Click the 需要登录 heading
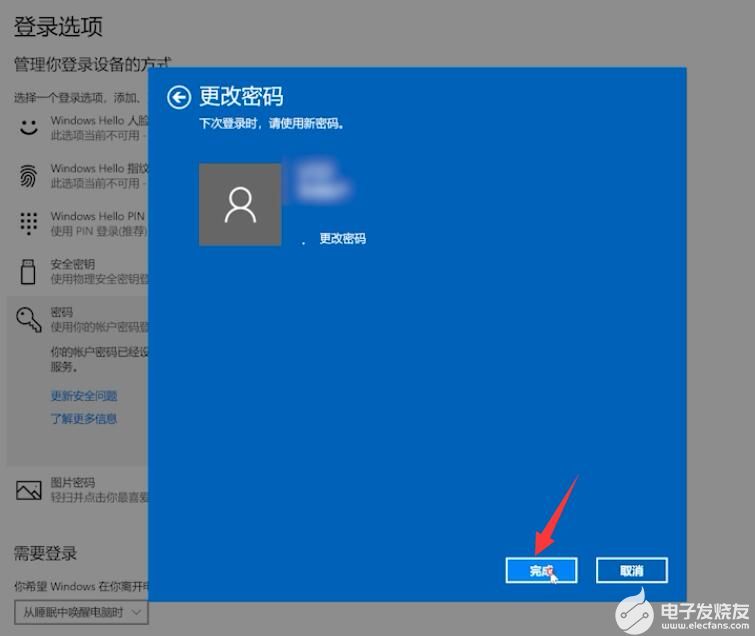This screenshot has height=636, width=755. tap(45, 553)
